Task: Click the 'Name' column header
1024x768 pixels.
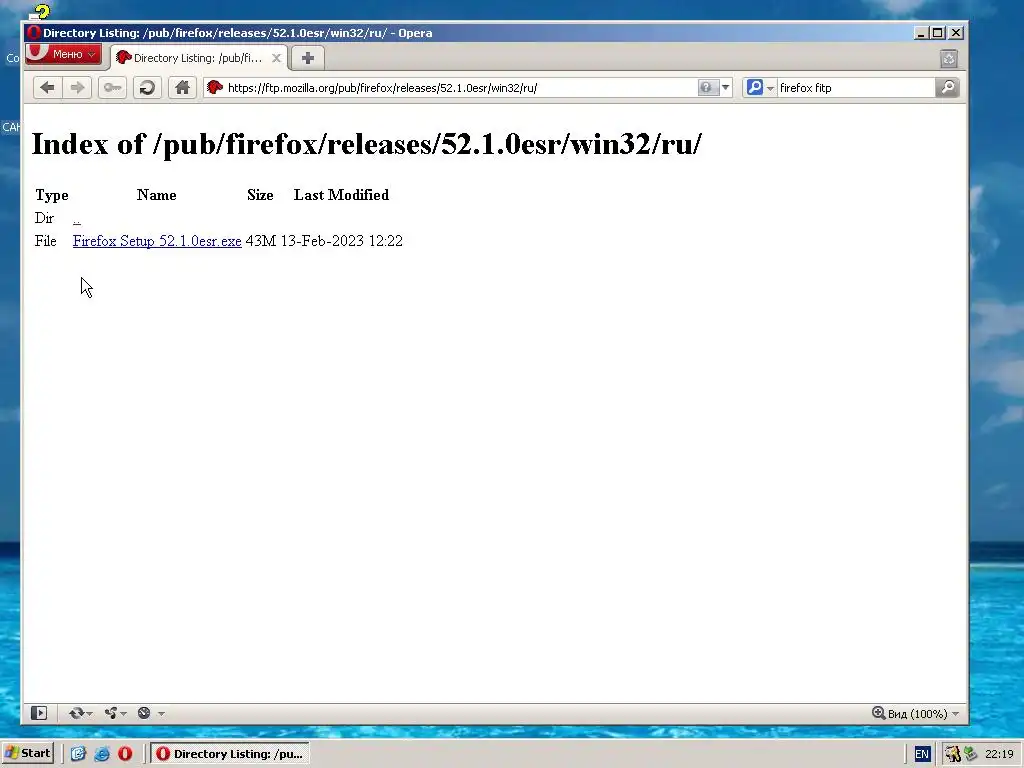Action: pos(157,195)
